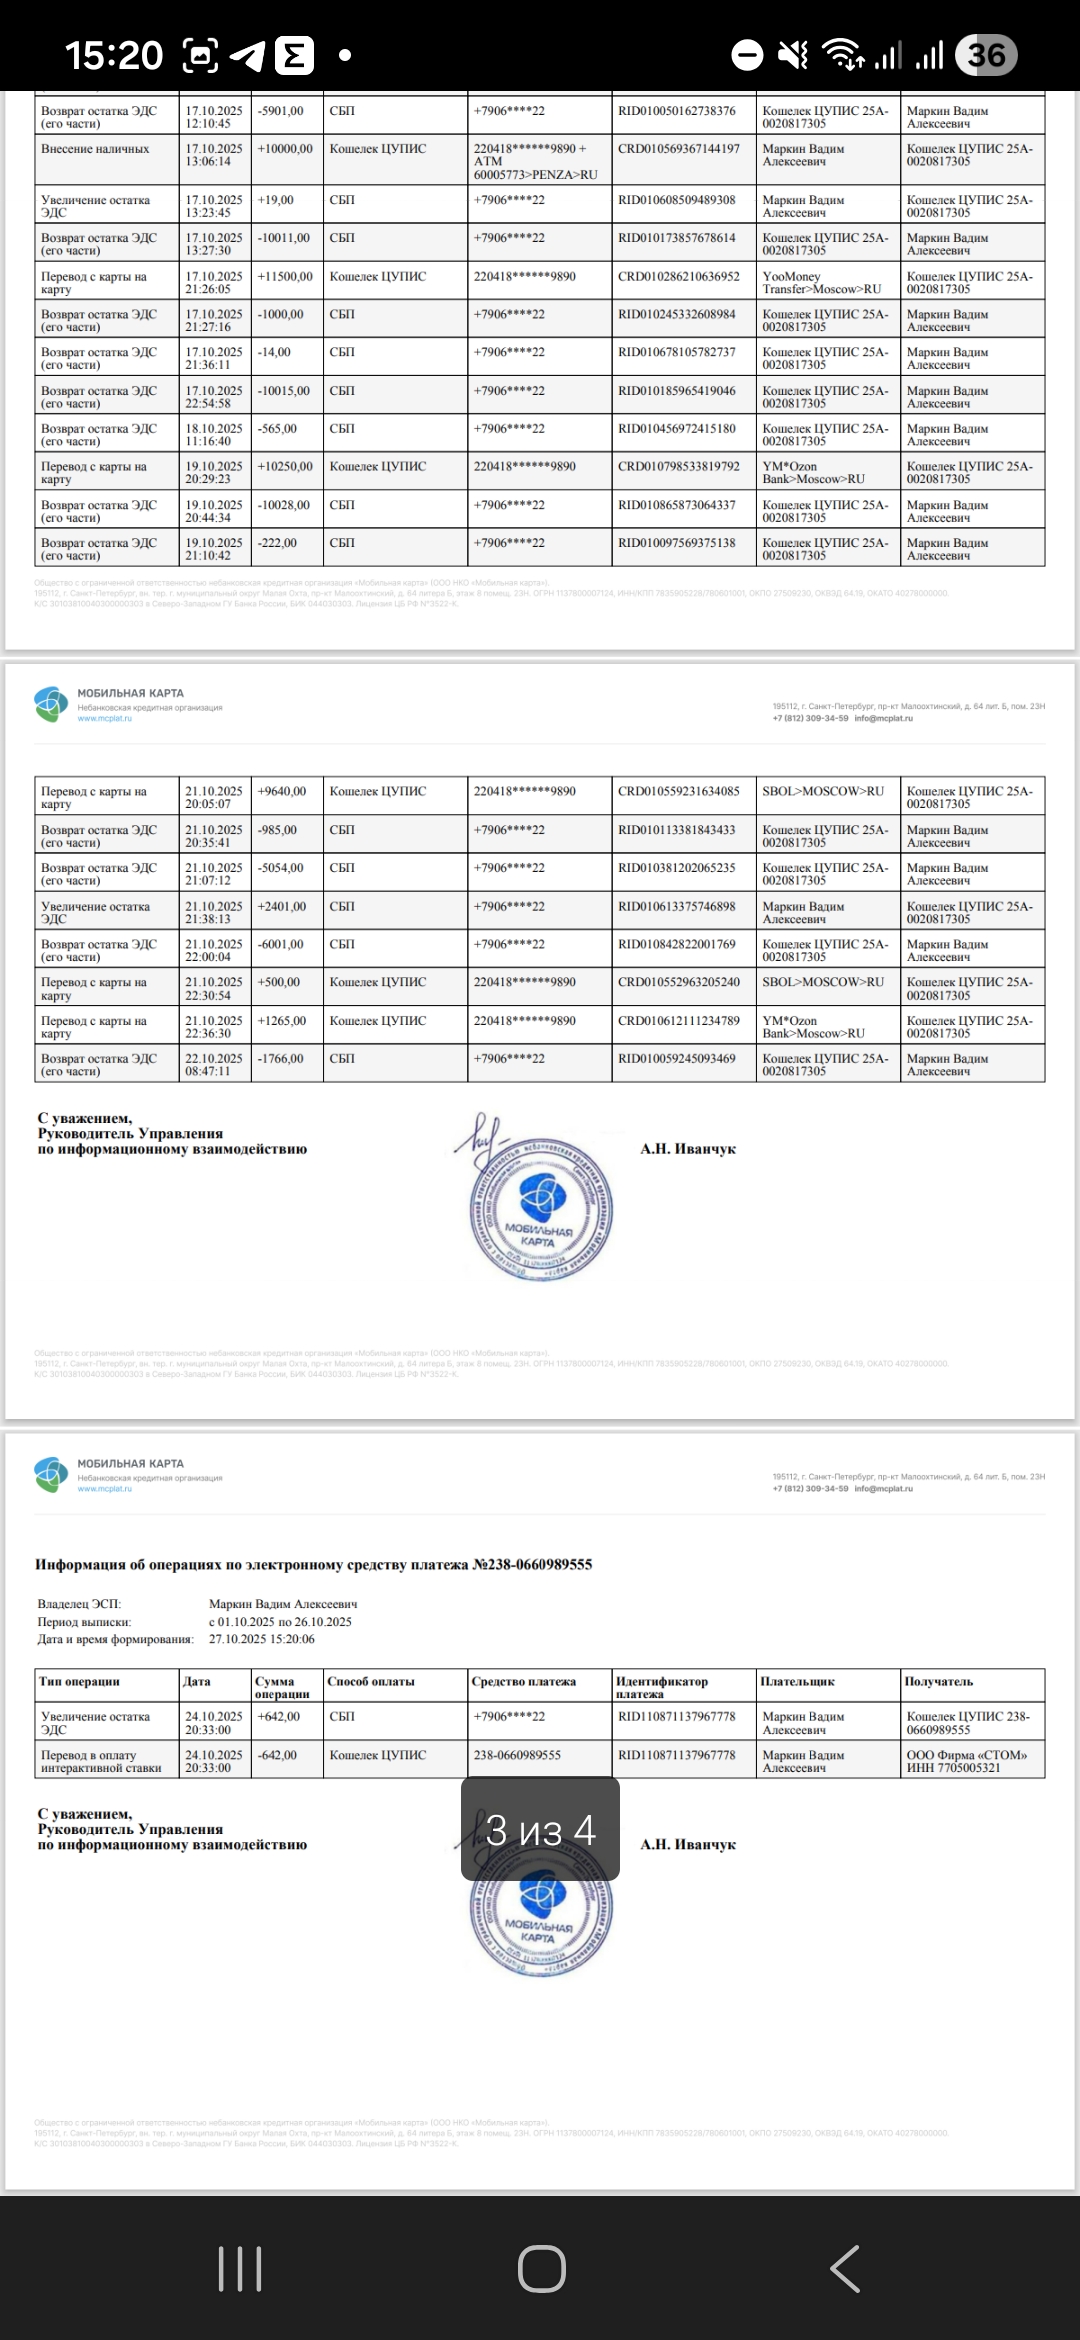Tap the heading 'Информация об операциях по электронному средству платежа'
This screenshot has width=1080, height=2340.
(x=313, y=1564)
